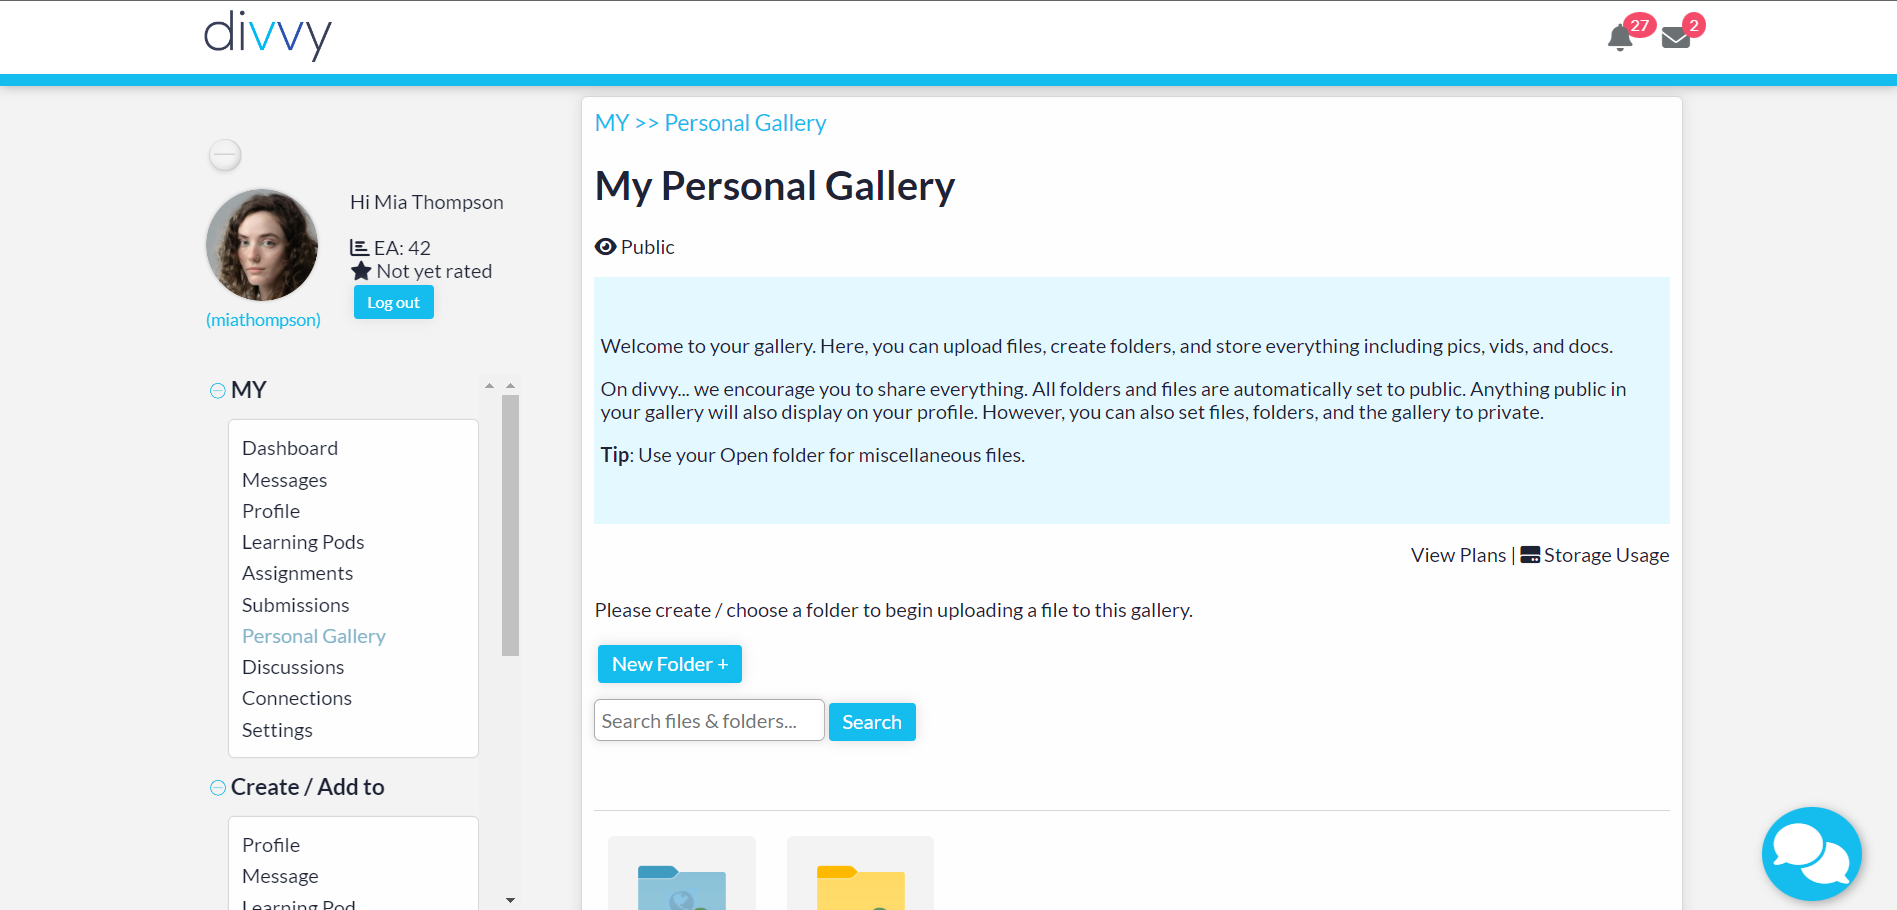Toggle the Public visibility eye icon

pos(605,247)
